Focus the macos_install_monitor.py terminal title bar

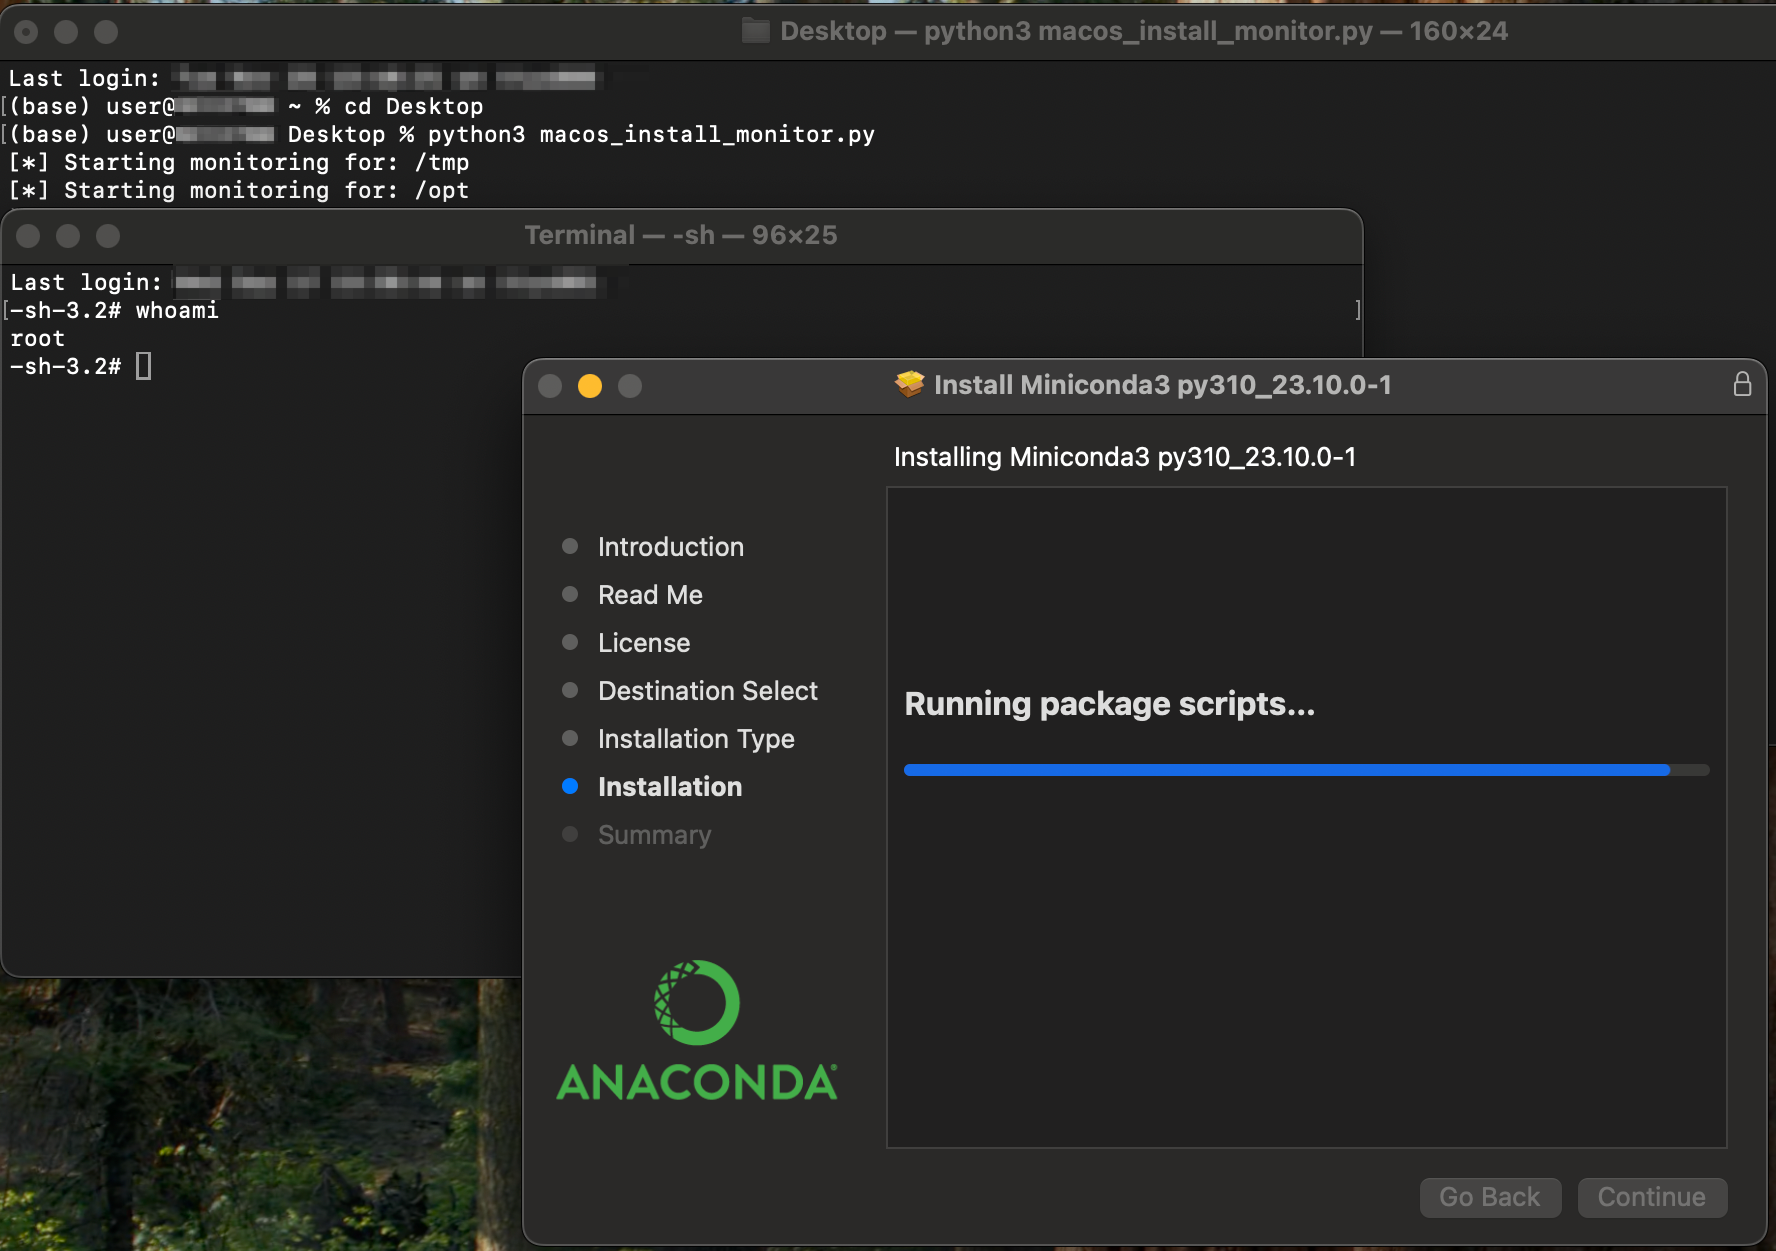tap(1143, 31)
